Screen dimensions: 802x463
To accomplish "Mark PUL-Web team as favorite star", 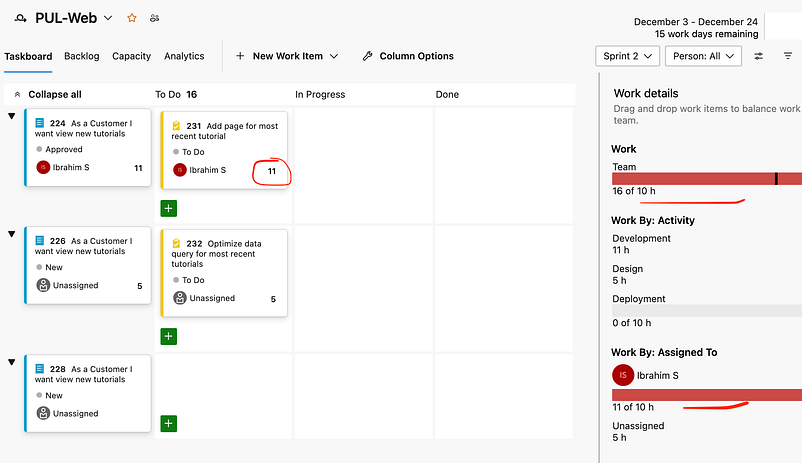I will point(131,18).
